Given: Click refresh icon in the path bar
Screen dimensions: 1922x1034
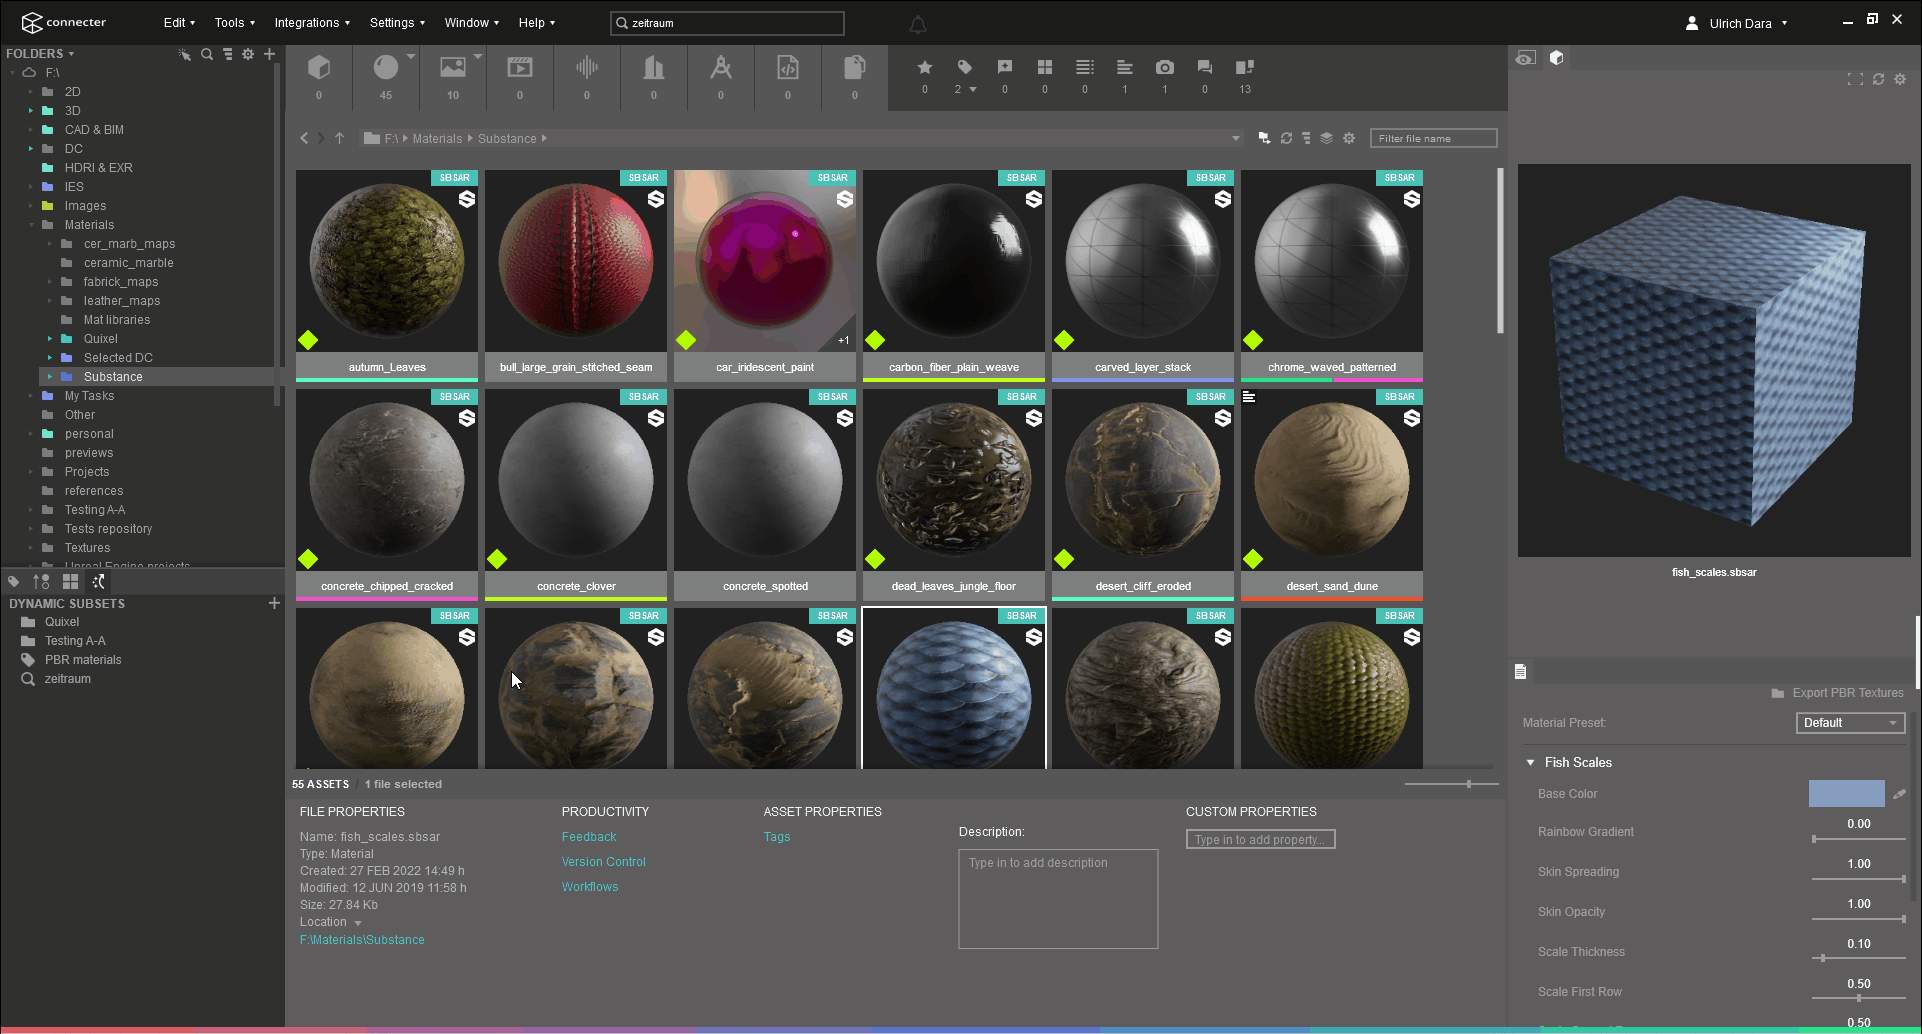Looking at the screenshot, I should click(1287, 138).
